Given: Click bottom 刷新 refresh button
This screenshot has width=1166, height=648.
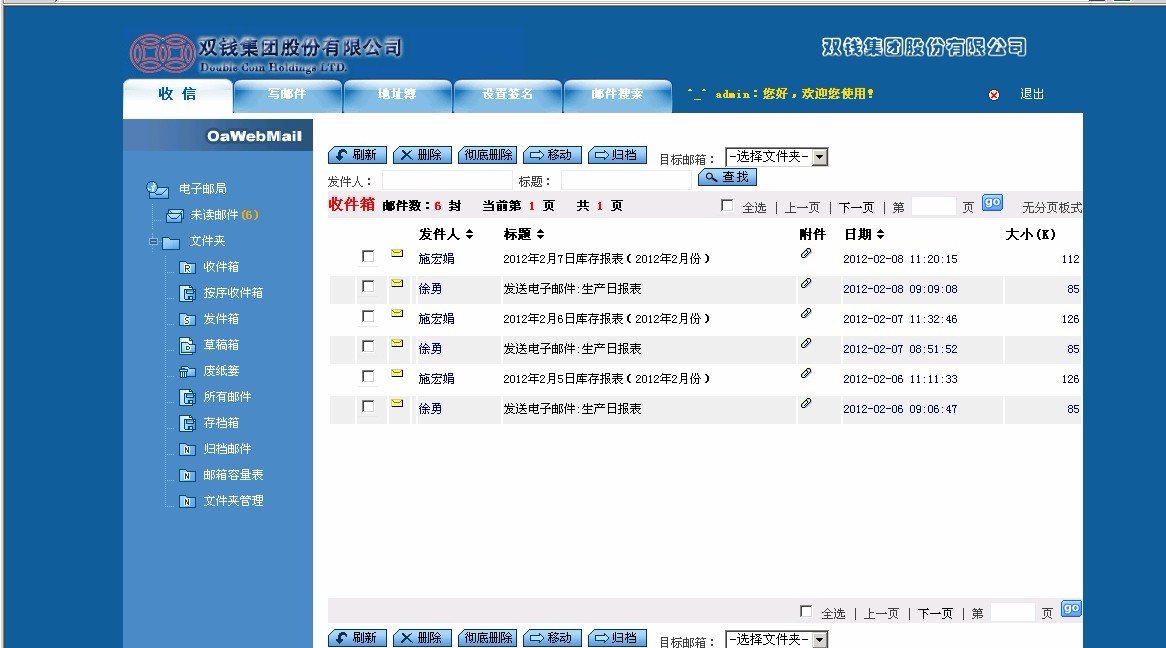Looking at the screenshot, I should coord(357,638).
